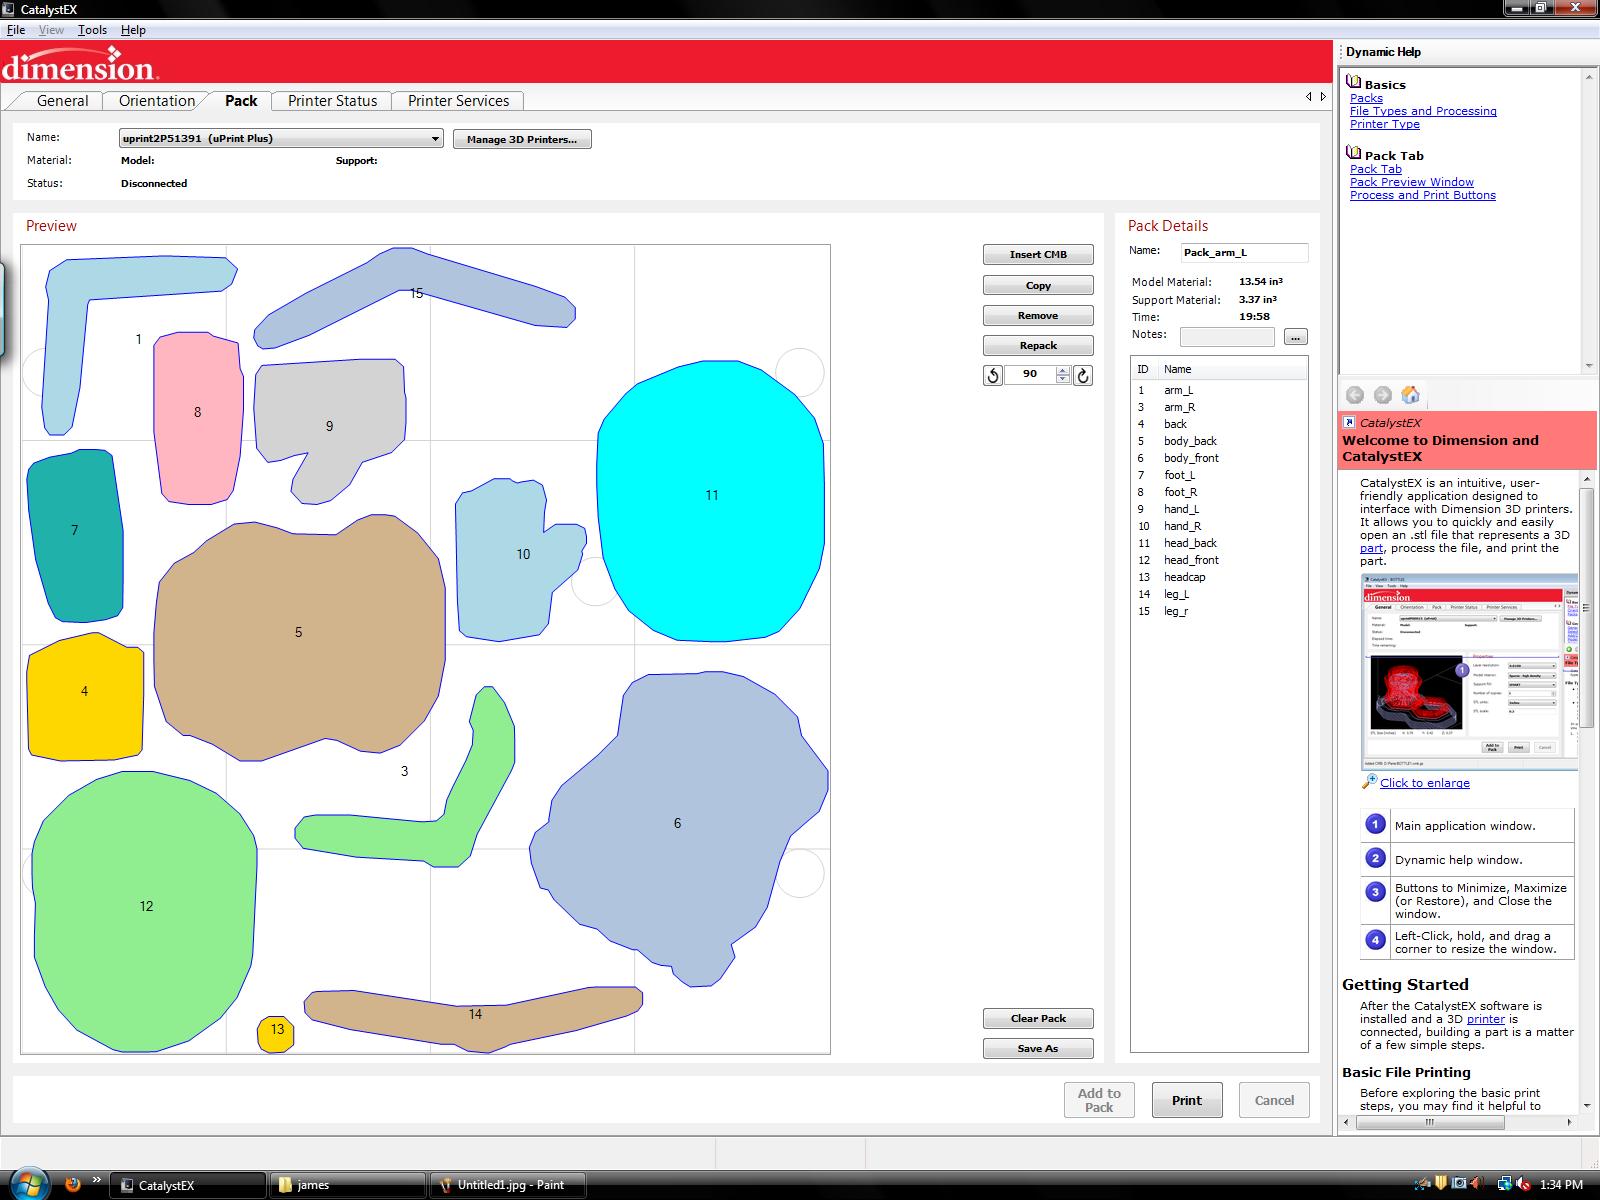Screen dimensions: 1600x1200
Task: Launch Firefox from the quick launch bar
Action: point(72,1184)
